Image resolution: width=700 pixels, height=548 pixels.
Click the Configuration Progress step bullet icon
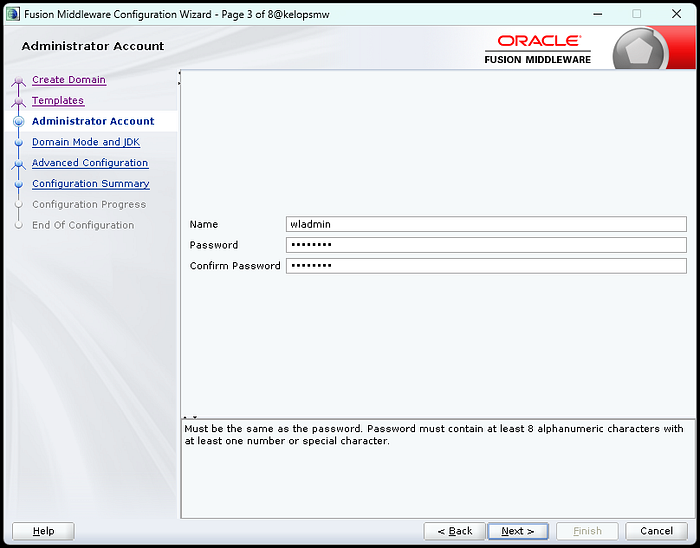pos(18,204)
